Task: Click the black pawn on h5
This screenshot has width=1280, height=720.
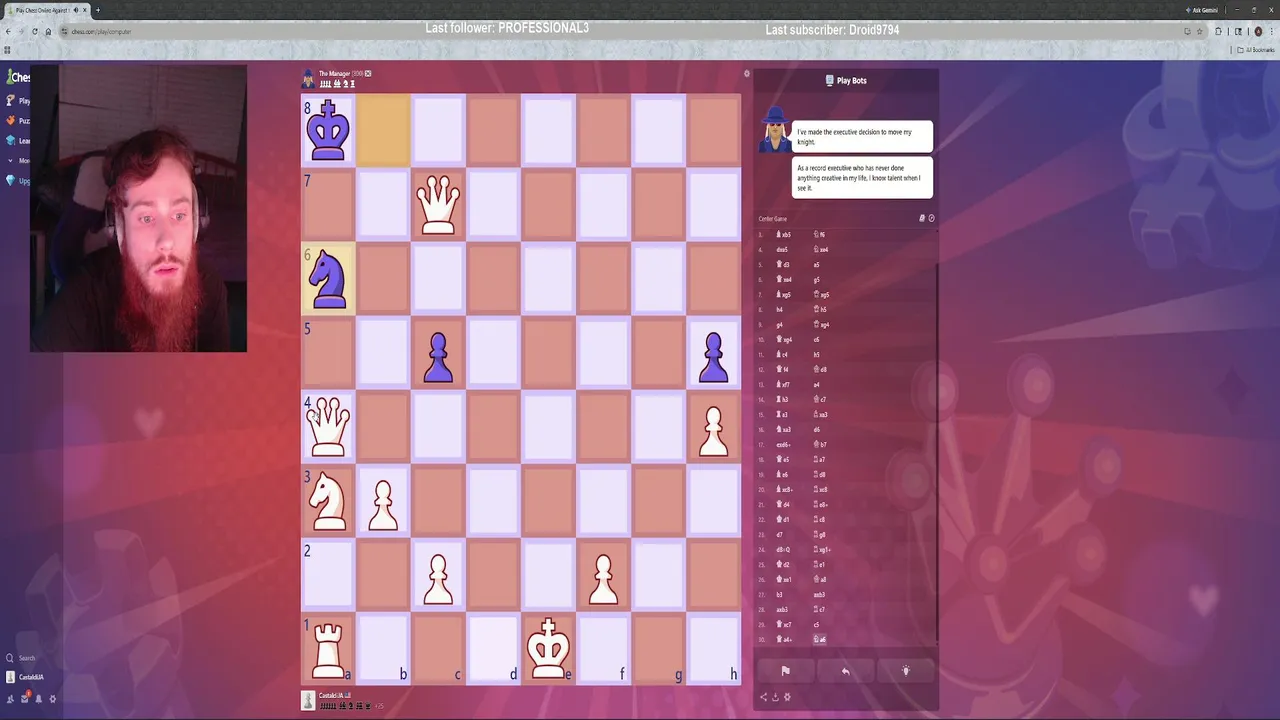Action: [x=713, y=357]
